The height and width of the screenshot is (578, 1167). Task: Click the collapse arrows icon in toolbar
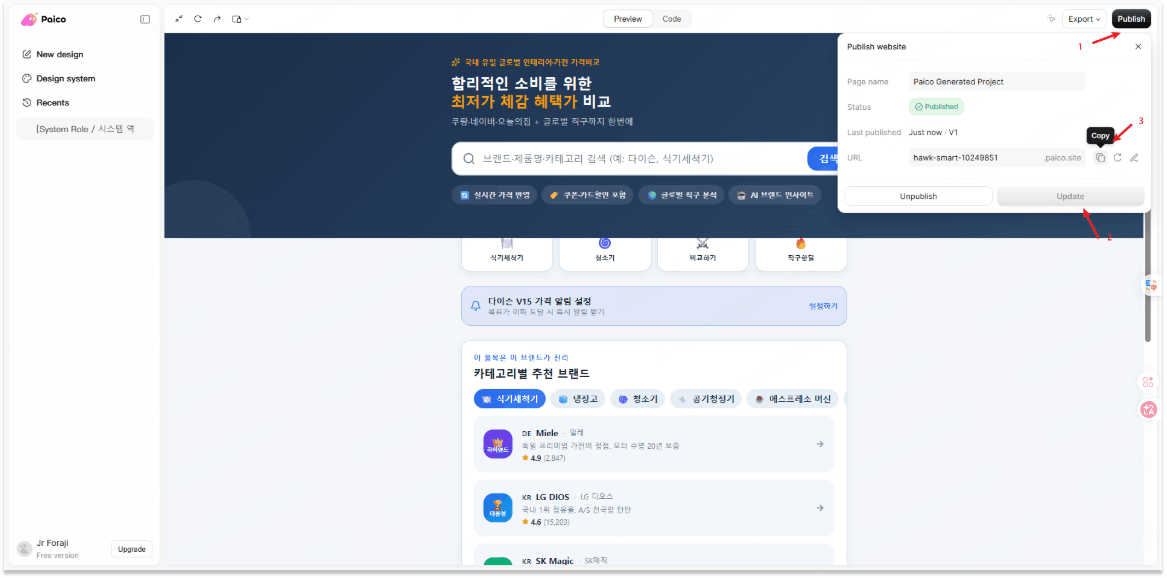pos(179,19)
